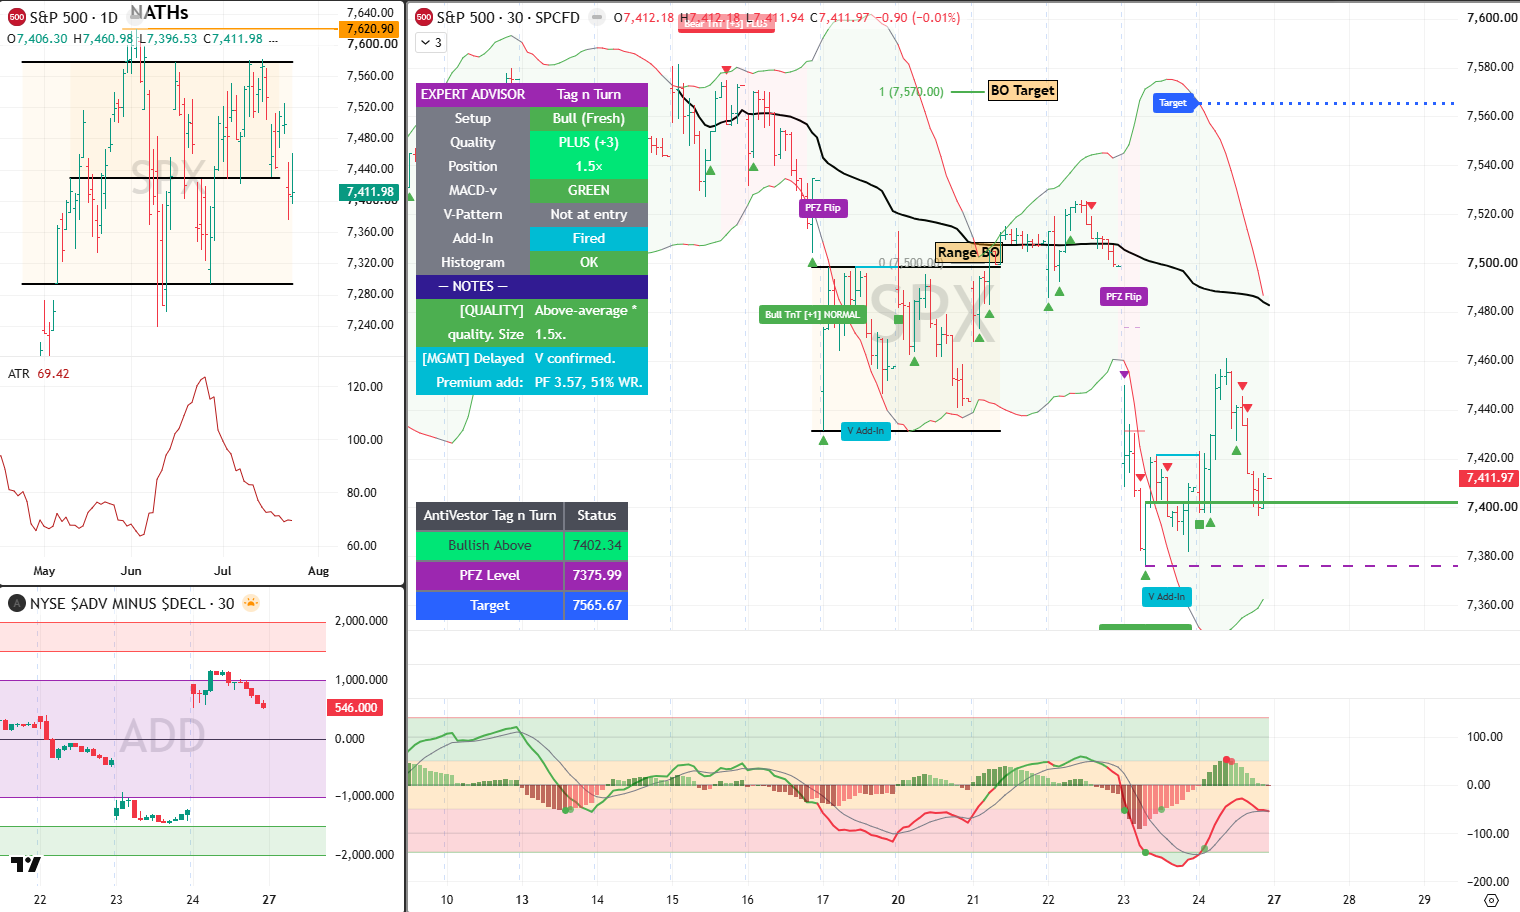Click the S&P 500 logo on 30-minute chart
This screenshot has height=912, width=1520.
click(424, 17)
